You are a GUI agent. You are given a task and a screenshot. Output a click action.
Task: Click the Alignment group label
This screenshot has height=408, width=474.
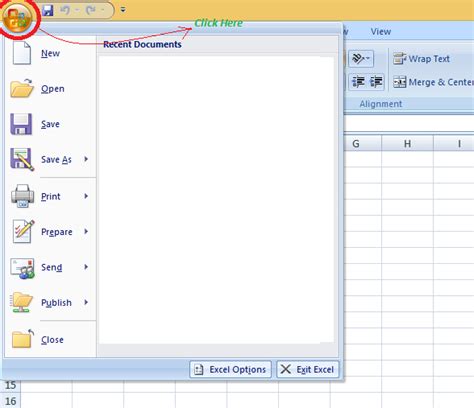[x=381, y=104]
